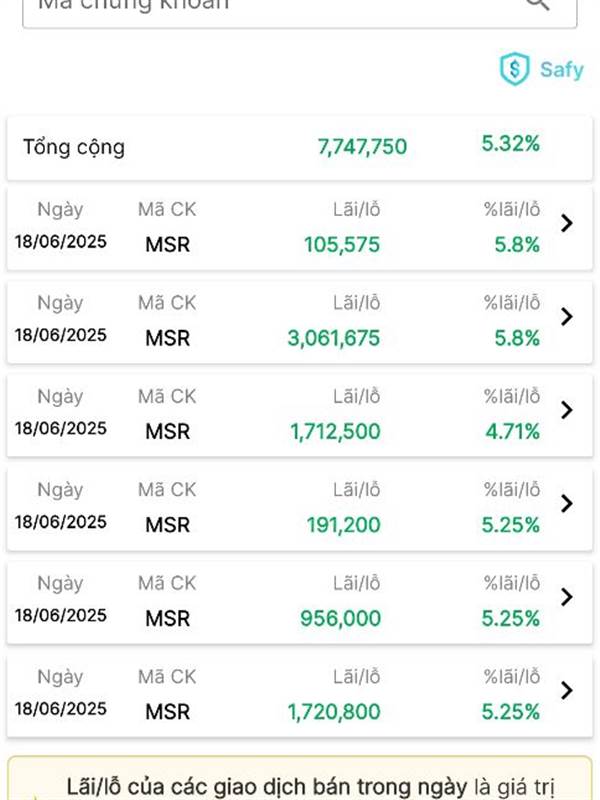The height and width of the screenshot is (800, 600).
Task: Tap date of the 1,720,800 transaction
Action: pyautogui.click(x=61, y=709)
